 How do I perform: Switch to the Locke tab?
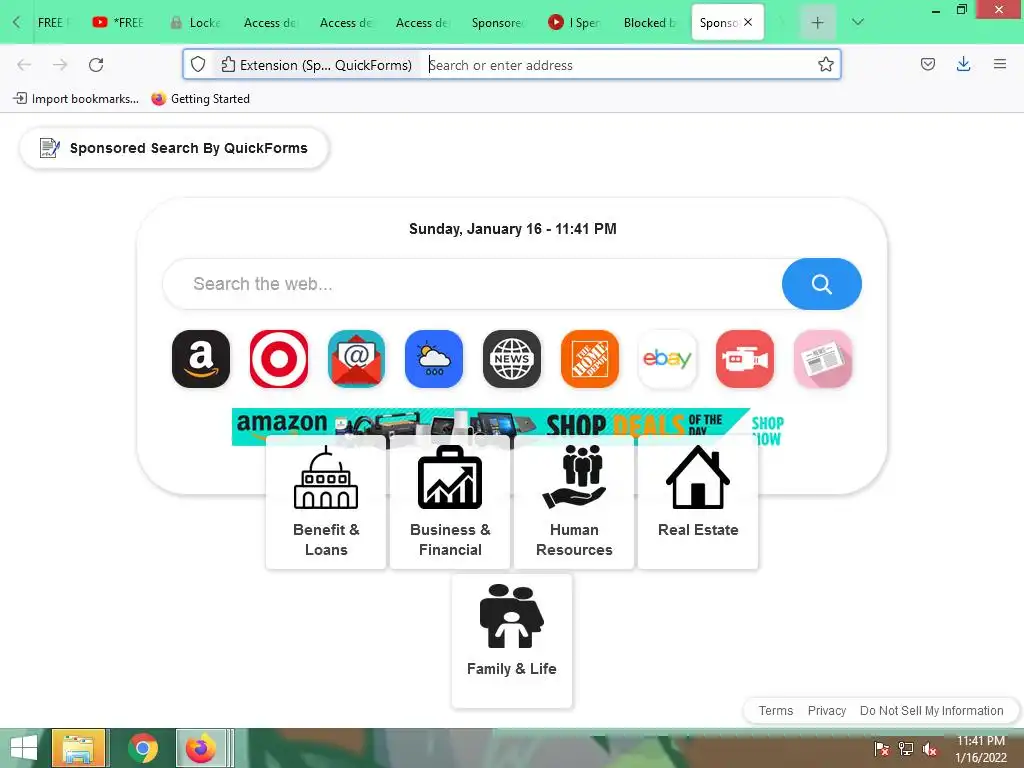[195, 22]
